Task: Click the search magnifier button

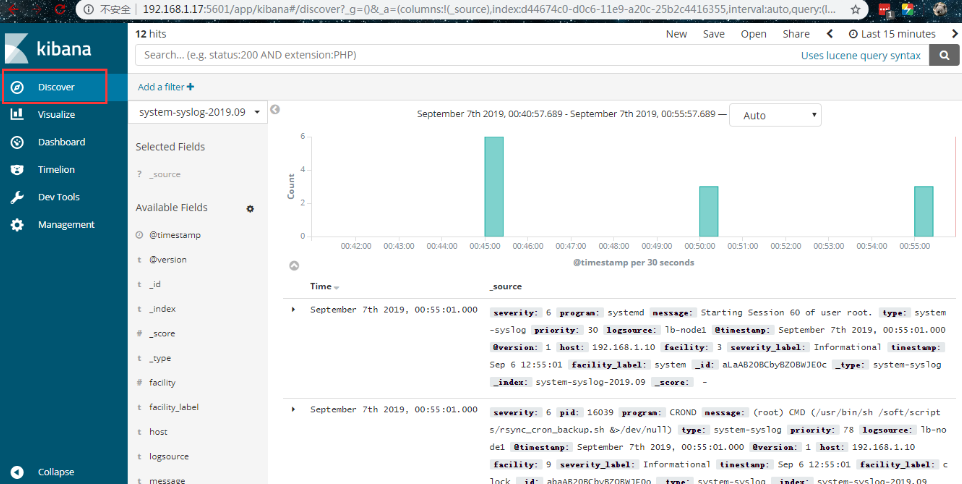Action: tap(944, 55)
